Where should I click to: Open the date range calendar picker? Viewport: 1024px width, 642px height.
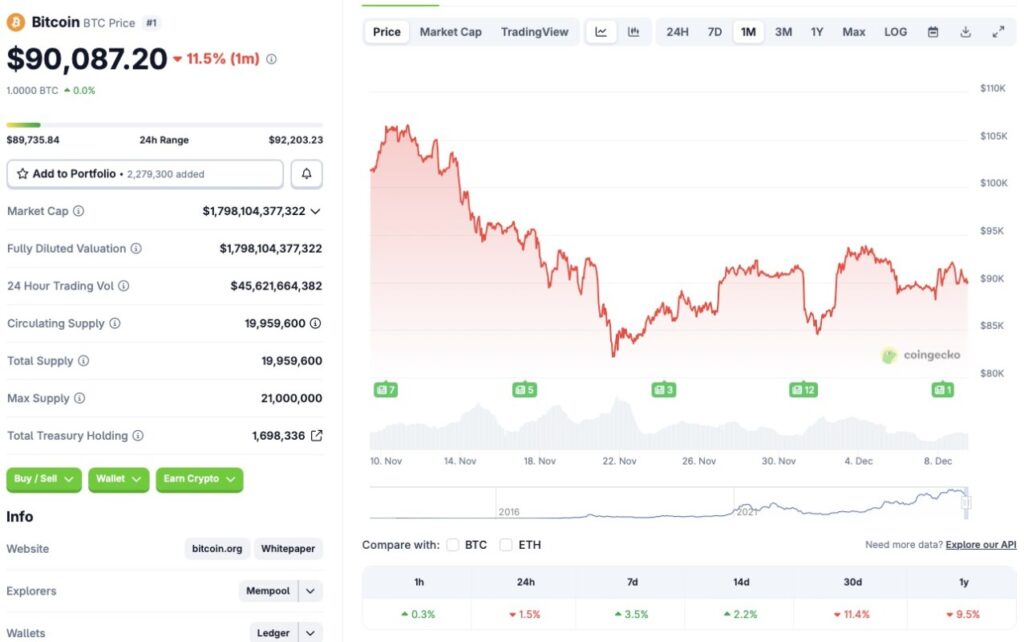(934, 31)
